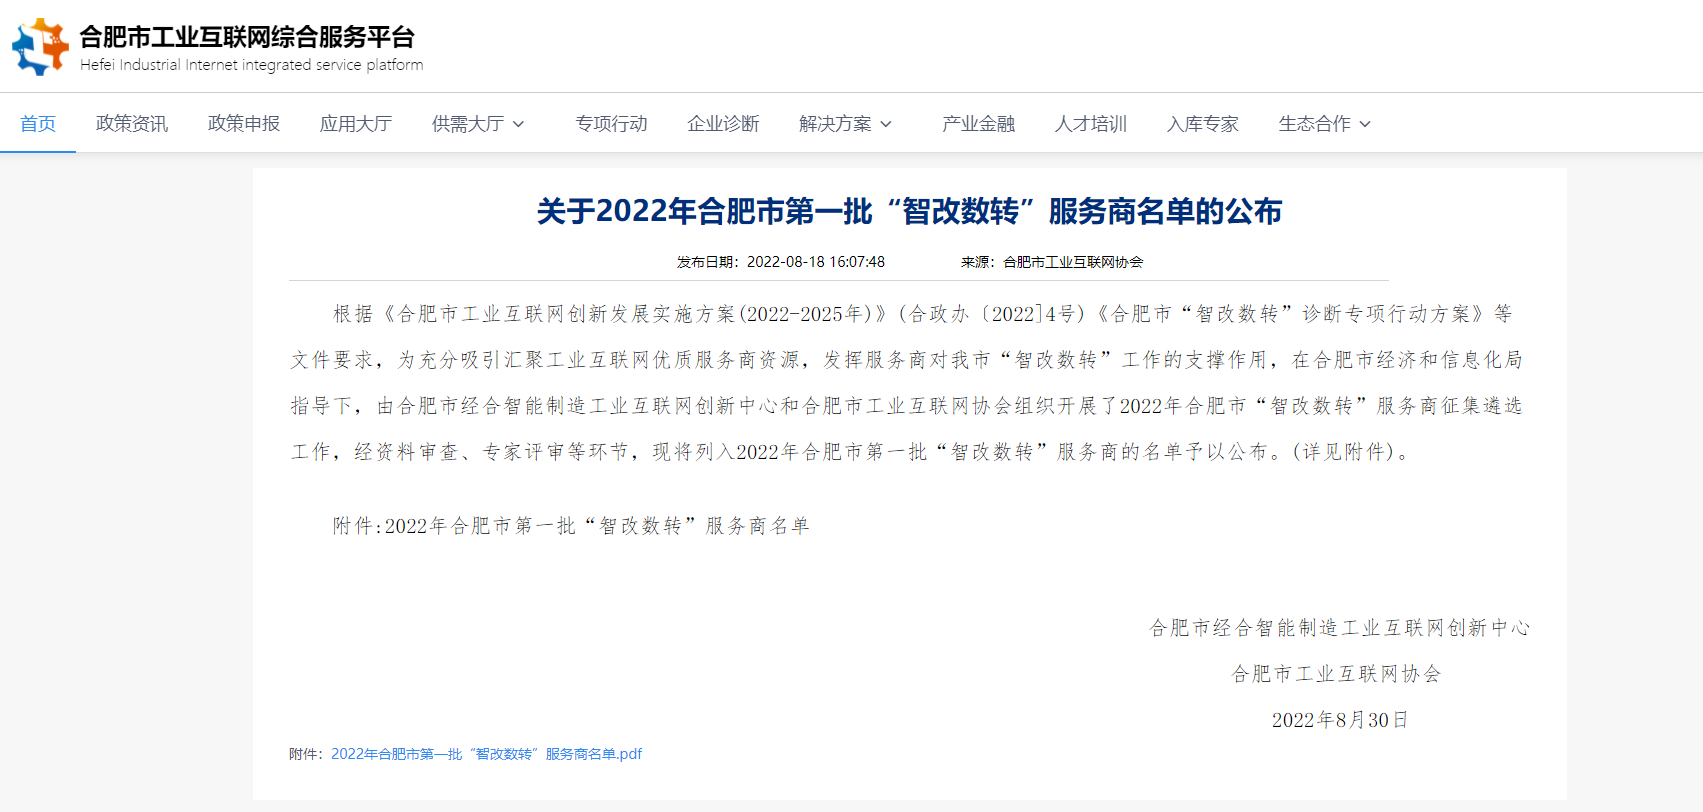The width and height of the screenshot is (1703, 812).
Task: Navigate to 专项行动 page
Action: pos(611,124)
